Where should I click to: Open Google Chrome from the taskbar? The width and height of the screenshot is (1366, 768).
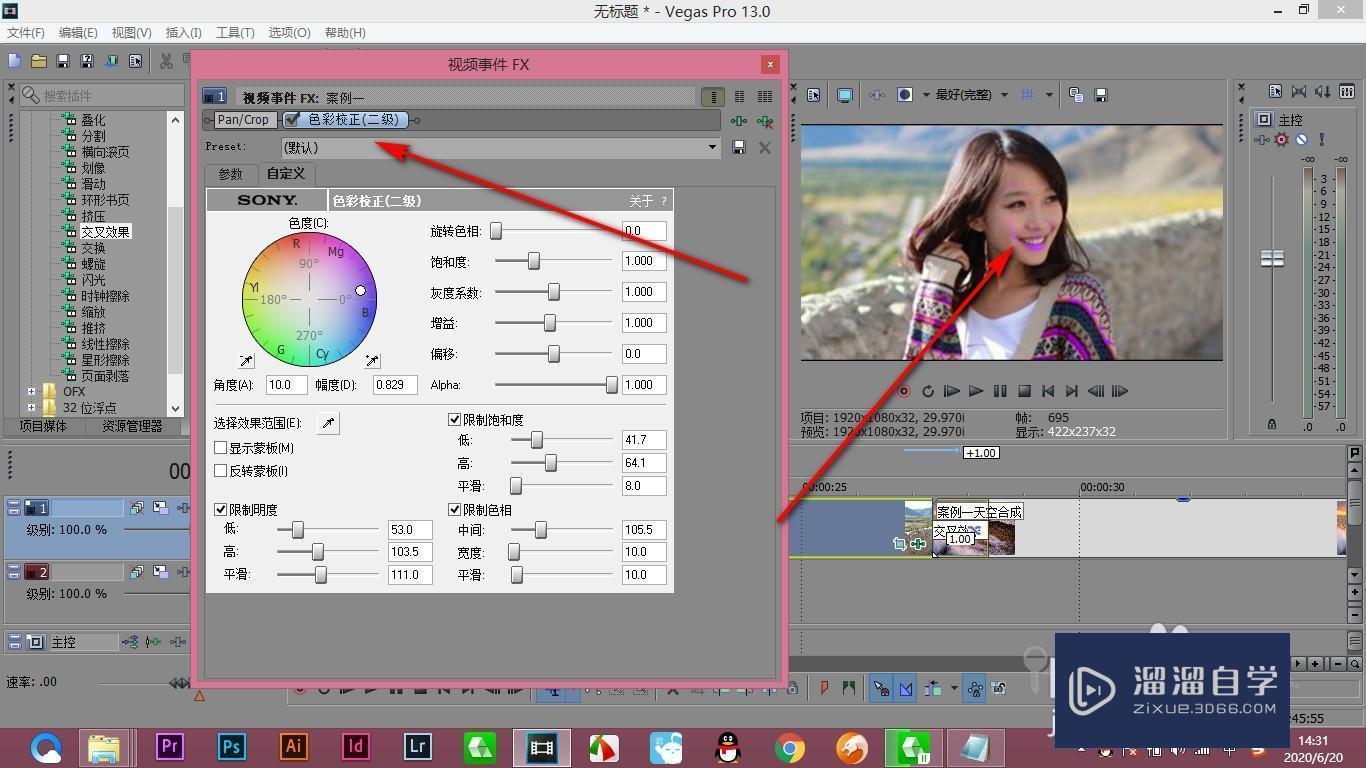[790, 747]
